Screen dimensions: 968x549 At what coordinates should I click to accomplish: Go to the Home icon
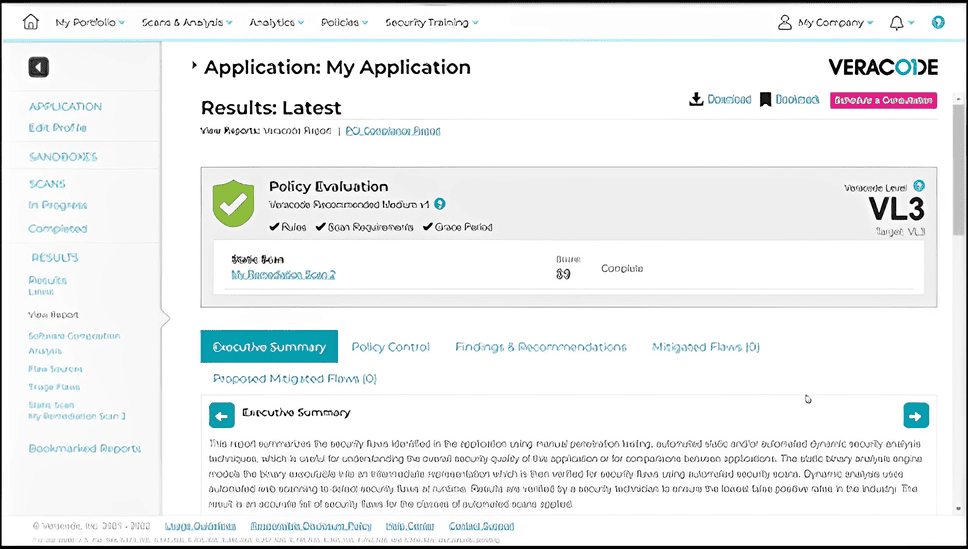click(30, 22)
